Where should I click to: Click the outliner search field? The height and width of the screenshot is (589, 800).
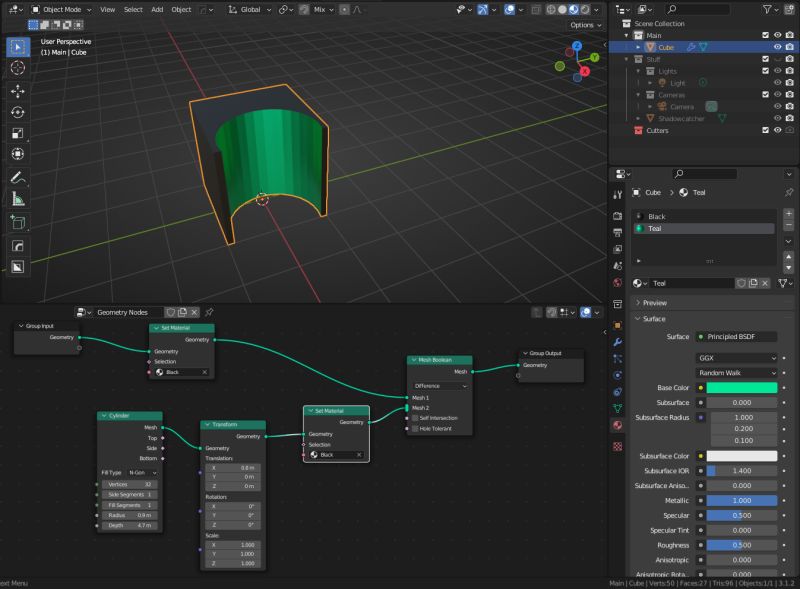pos(698,9)
